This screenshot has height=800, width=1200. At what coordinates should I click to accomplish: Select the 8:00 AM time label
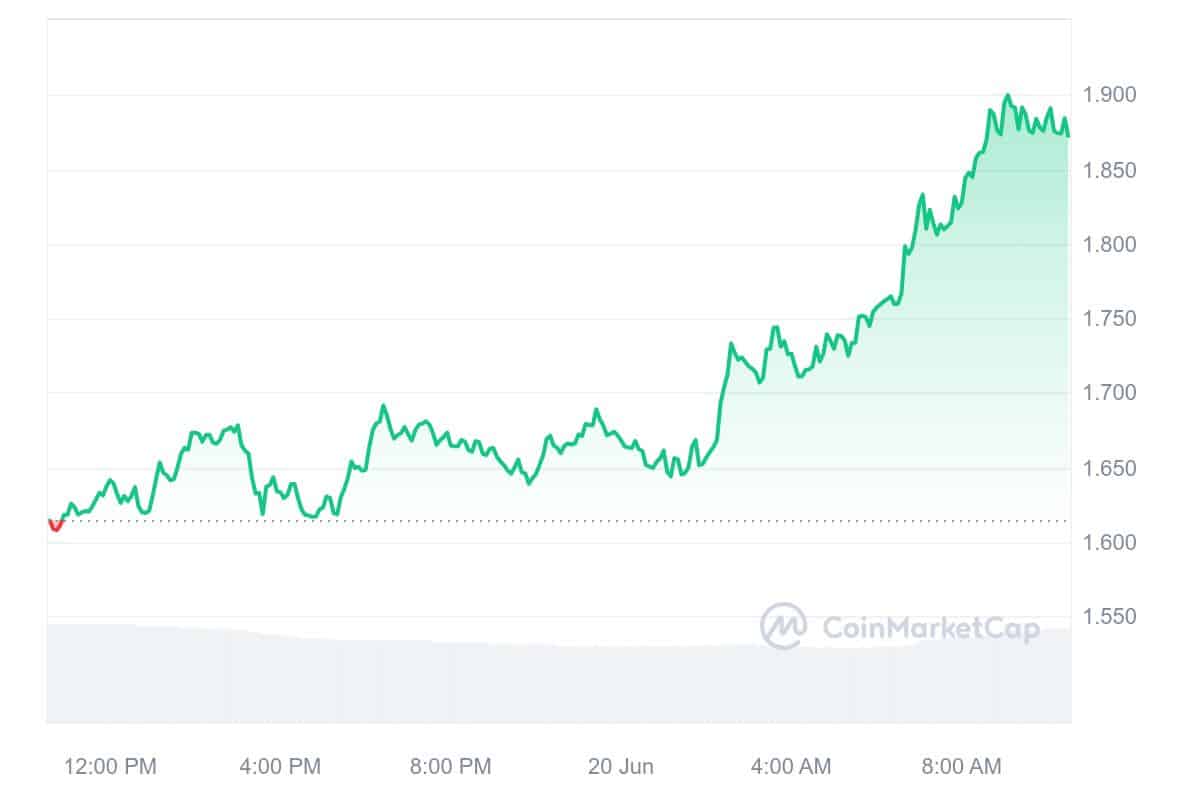[960, 767]
